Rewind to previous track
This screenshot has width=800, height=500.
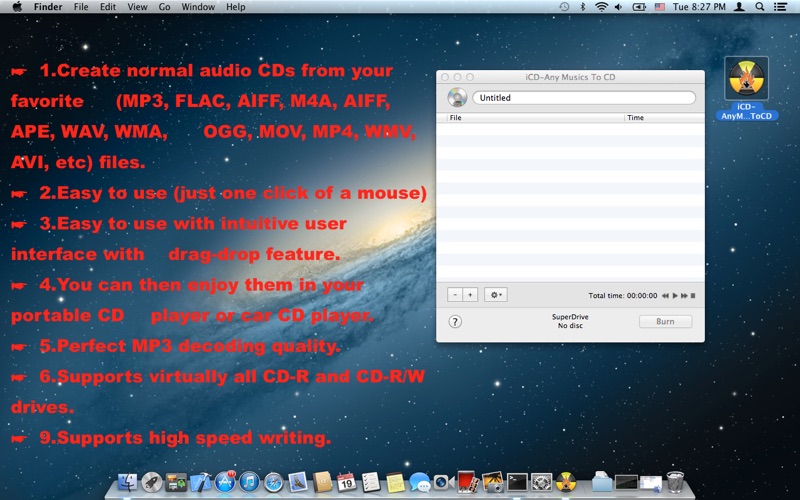(x=665, y=295)
